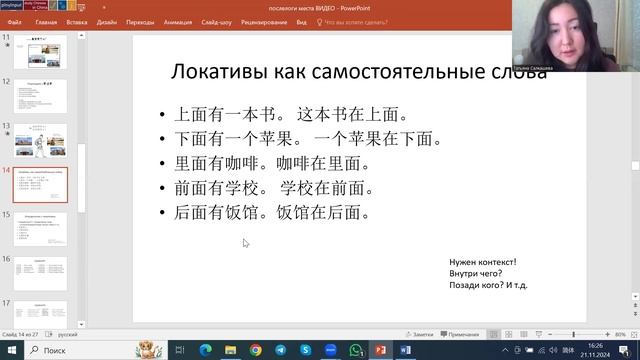640x360 pixels.
Task: Click the slide panel scrollbar thumb
Action: [x=81, y=178]
